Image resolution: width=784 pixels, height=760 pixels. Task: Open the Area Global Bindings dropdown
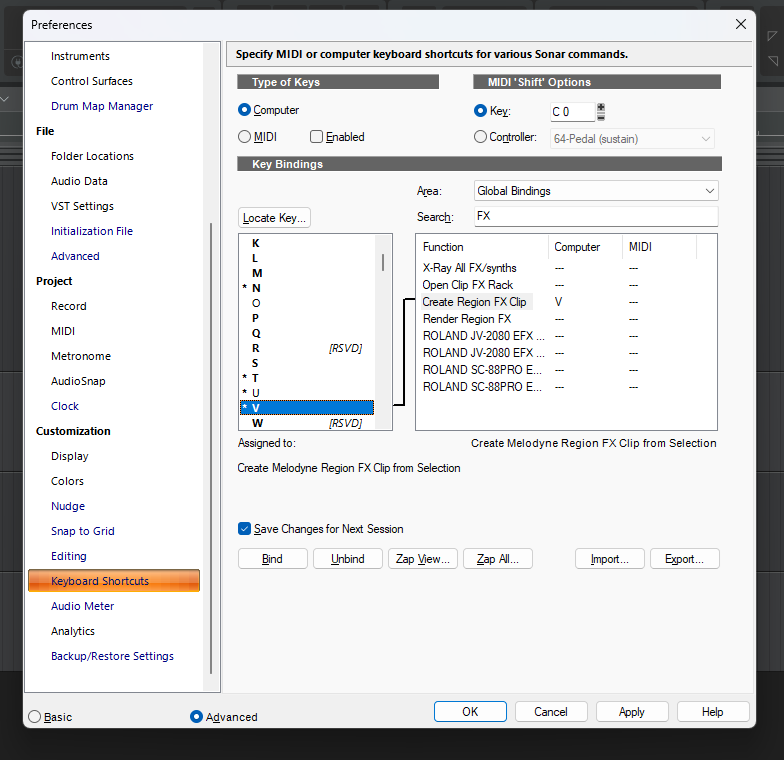tap(596, 190)
